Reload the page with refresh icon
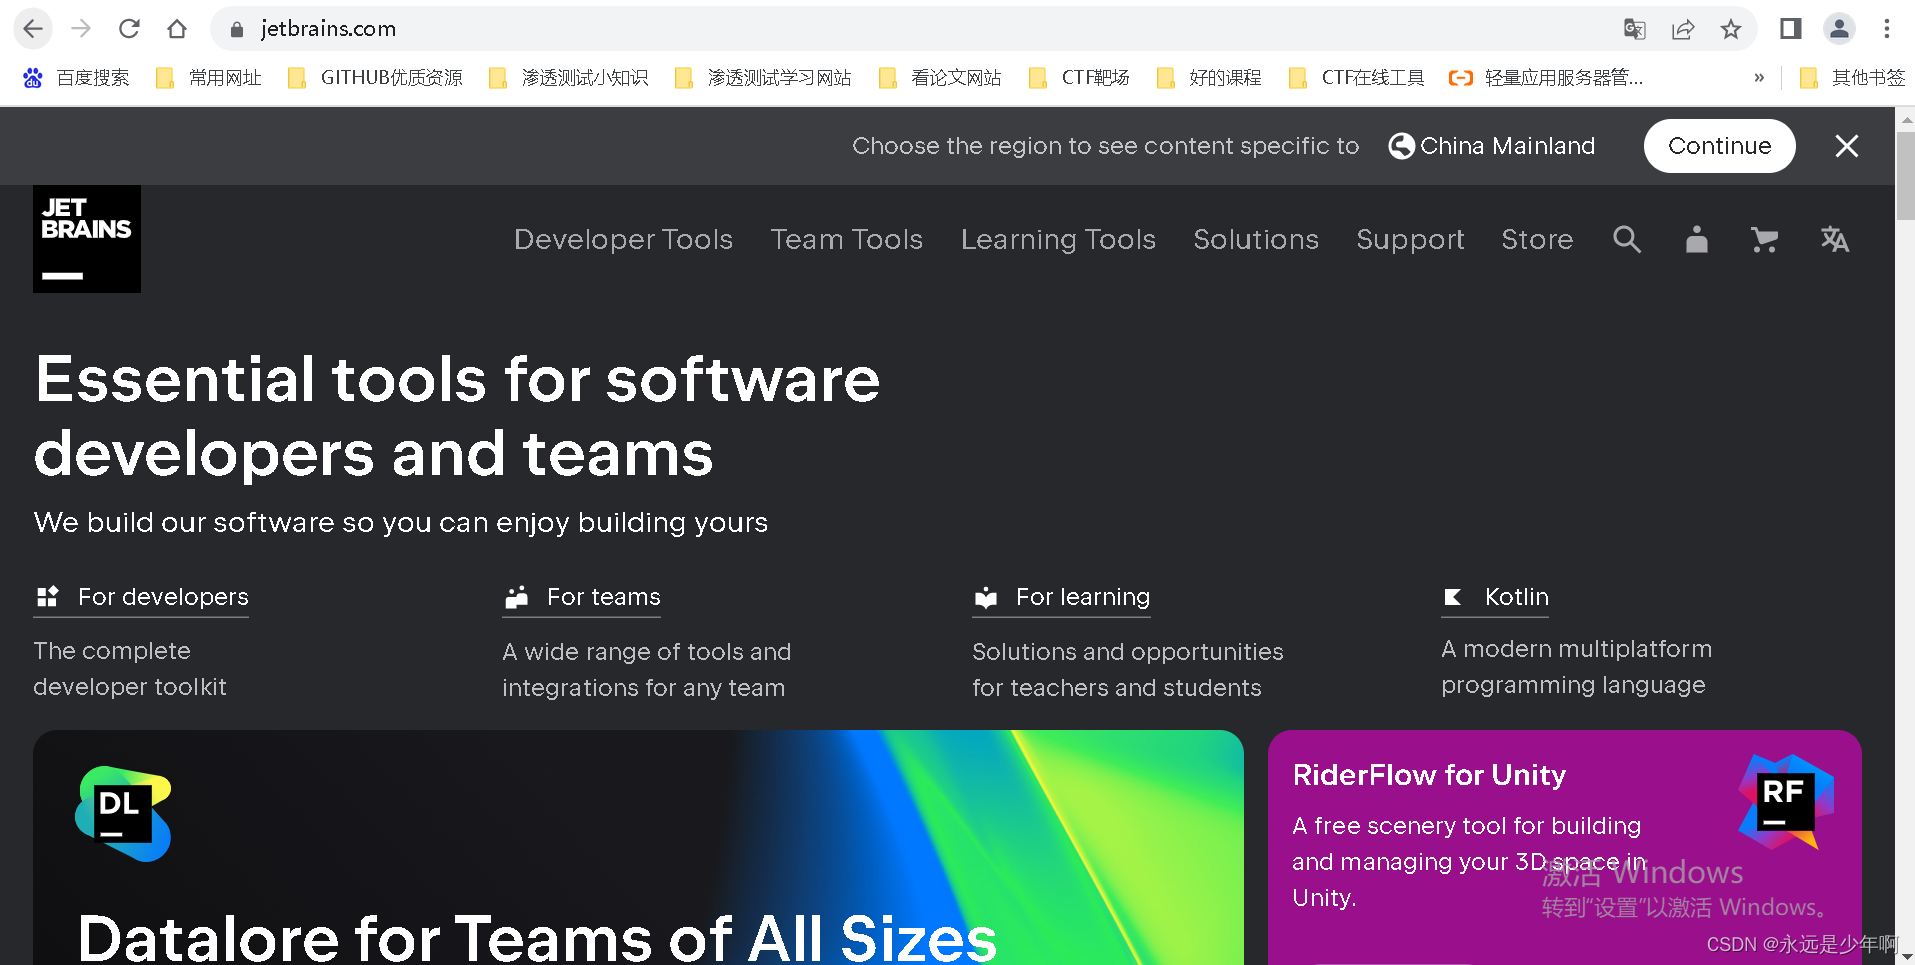The height and width of the screenshot is (965, 1915). pos(129,29)
